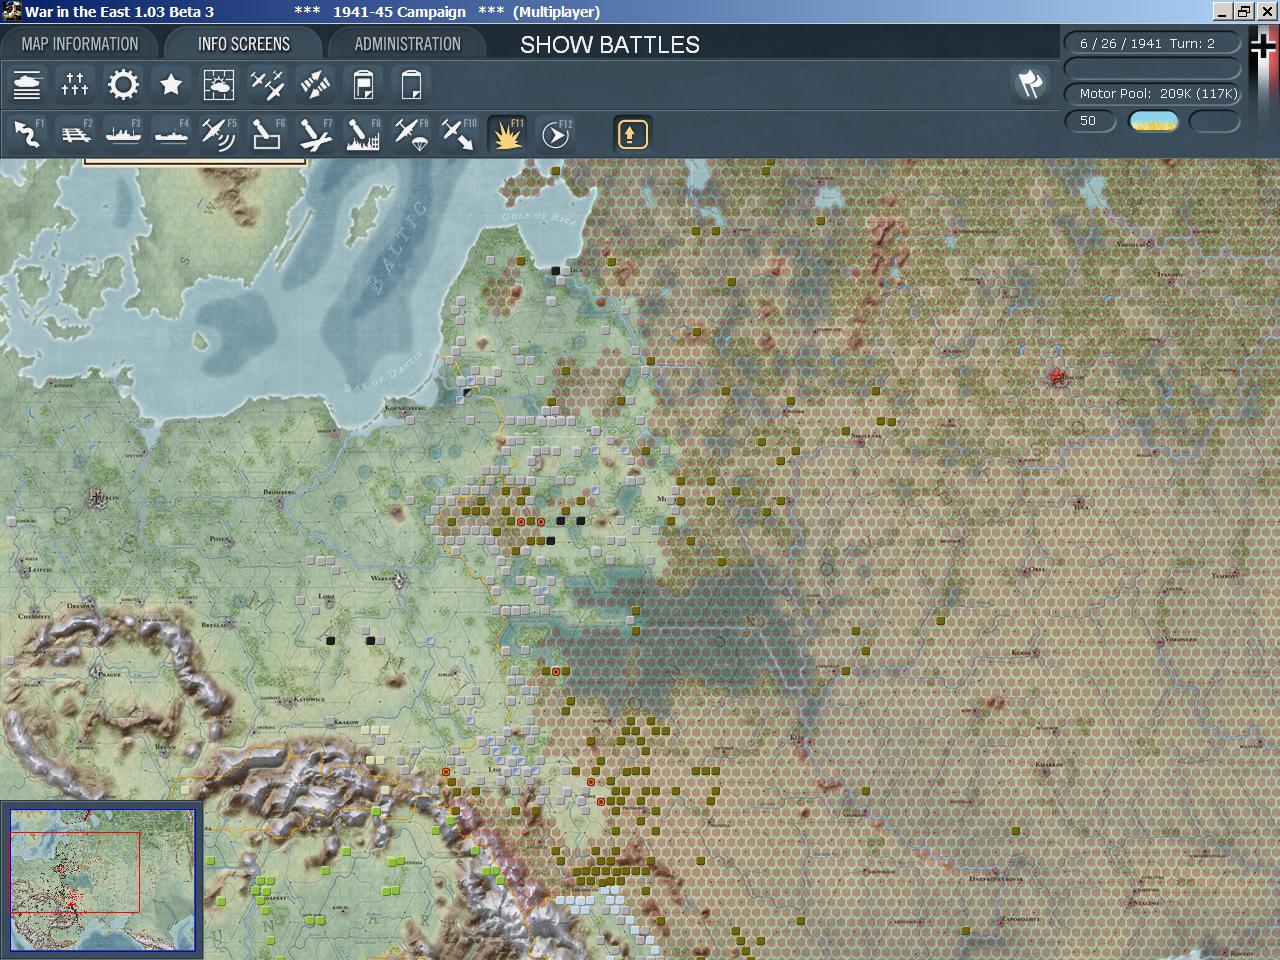Viewport: 1280px width, 960px height.
Task: Click the crossed flags icon
Action: pos(1030,84)
